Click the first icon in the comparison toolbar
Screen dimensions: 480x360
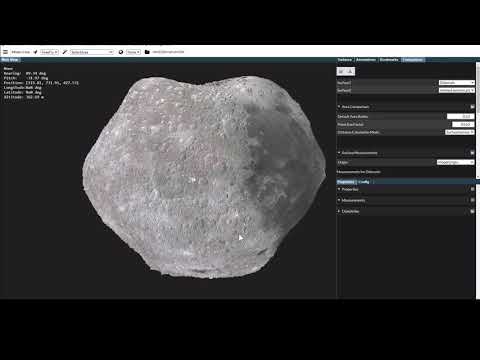(341, 71)
